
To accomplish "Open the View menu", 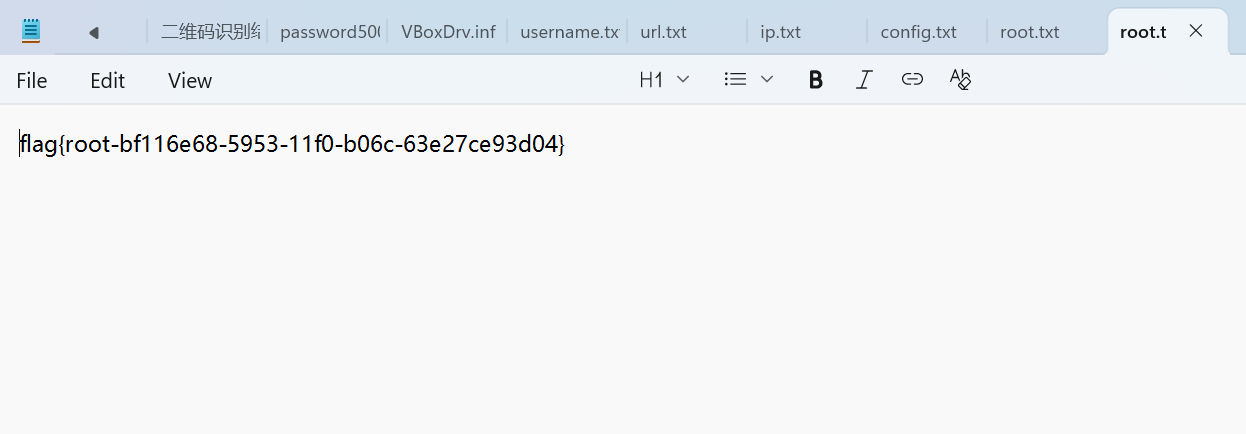I will (190, 81).
